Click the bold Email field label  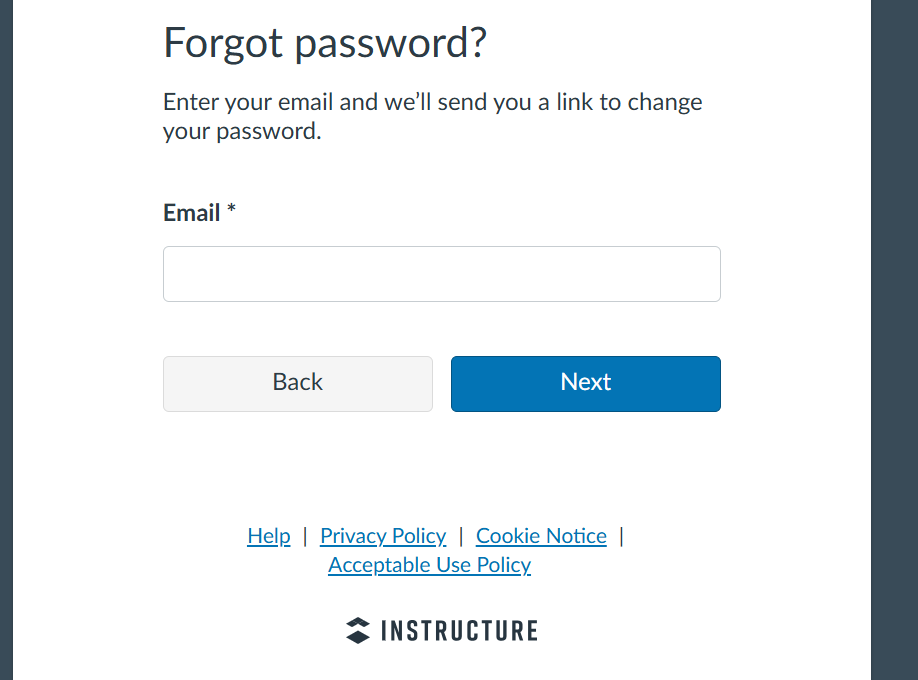click(x=191, y=213)
